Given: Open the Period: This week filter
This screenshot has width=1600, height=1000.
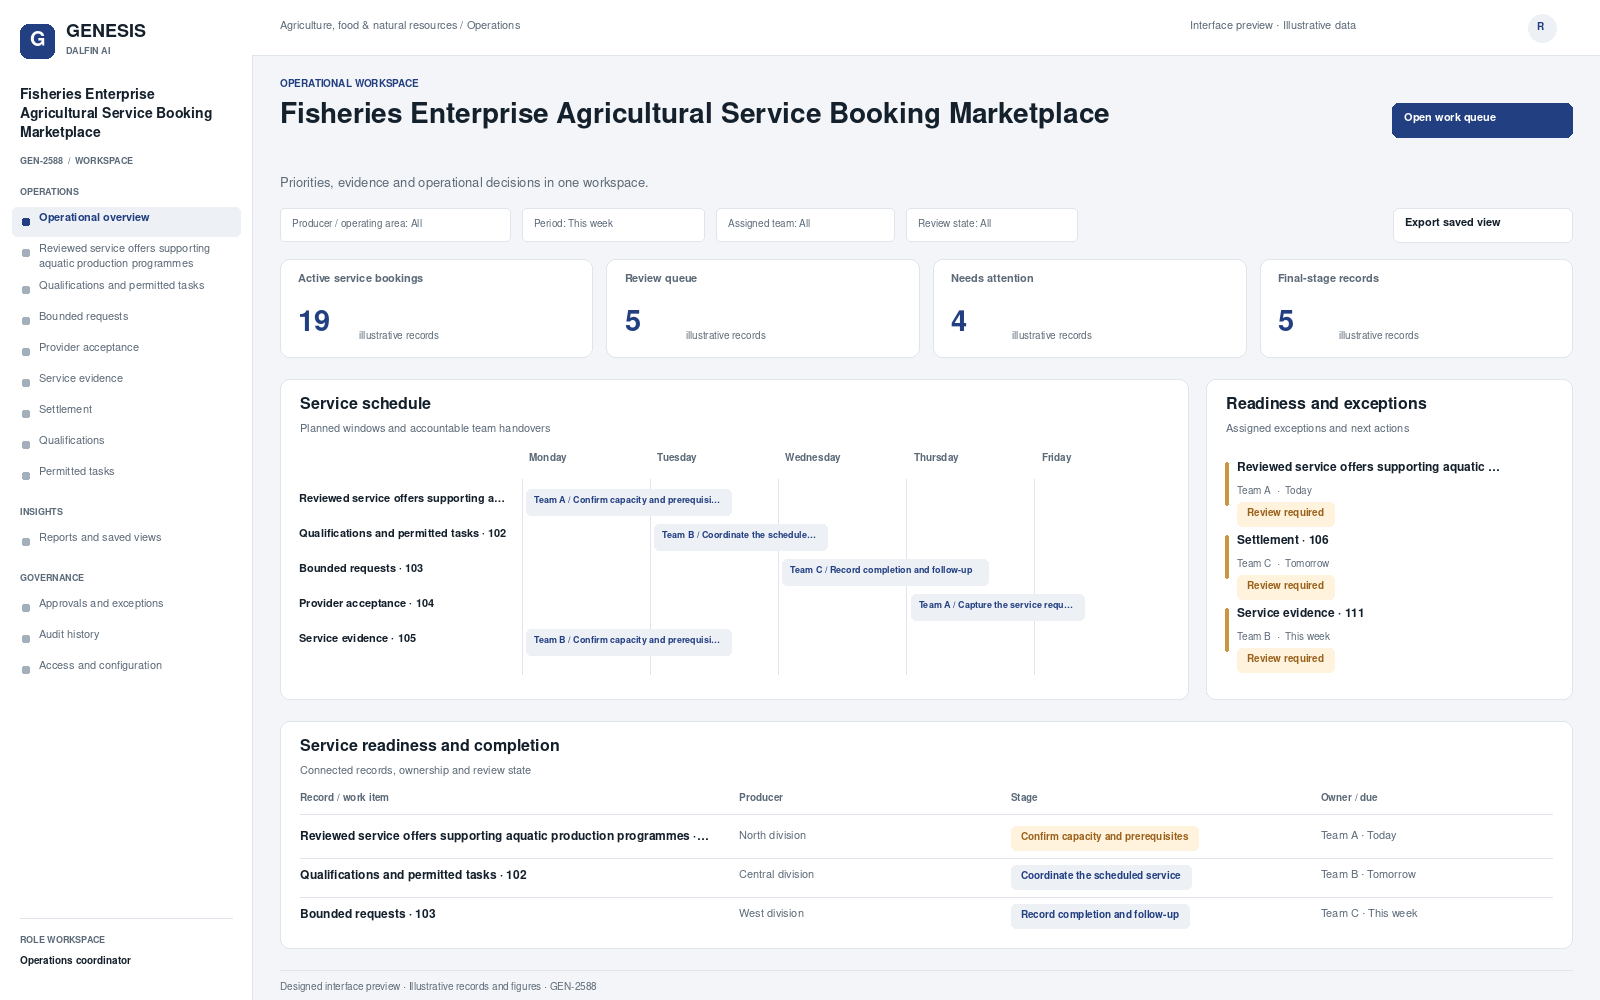Looking at the screenshot, I should pyautogui.click(x=613, y=225).
